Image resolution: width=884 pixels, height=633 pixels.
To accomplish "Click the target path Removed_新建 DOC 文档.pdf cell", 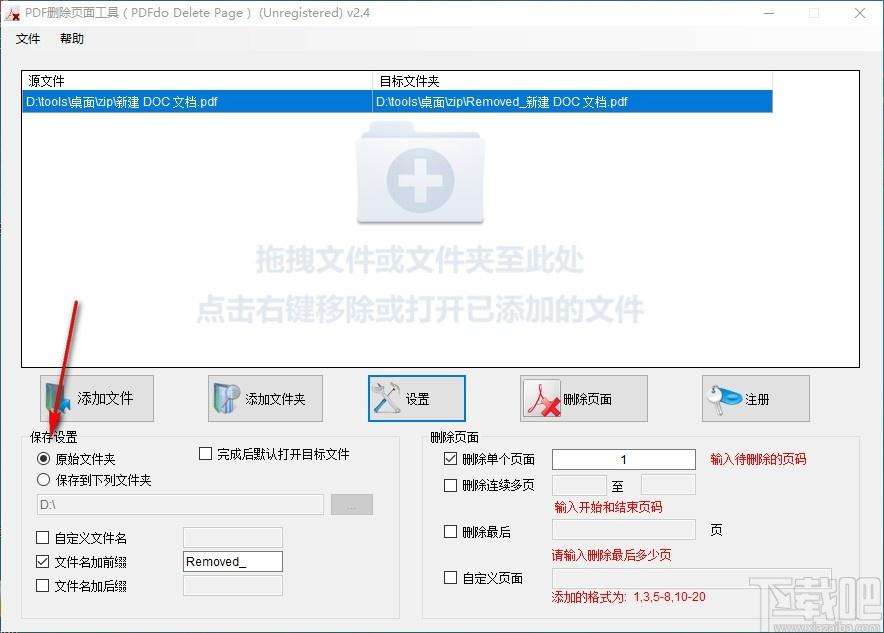I will pos(572,102).
